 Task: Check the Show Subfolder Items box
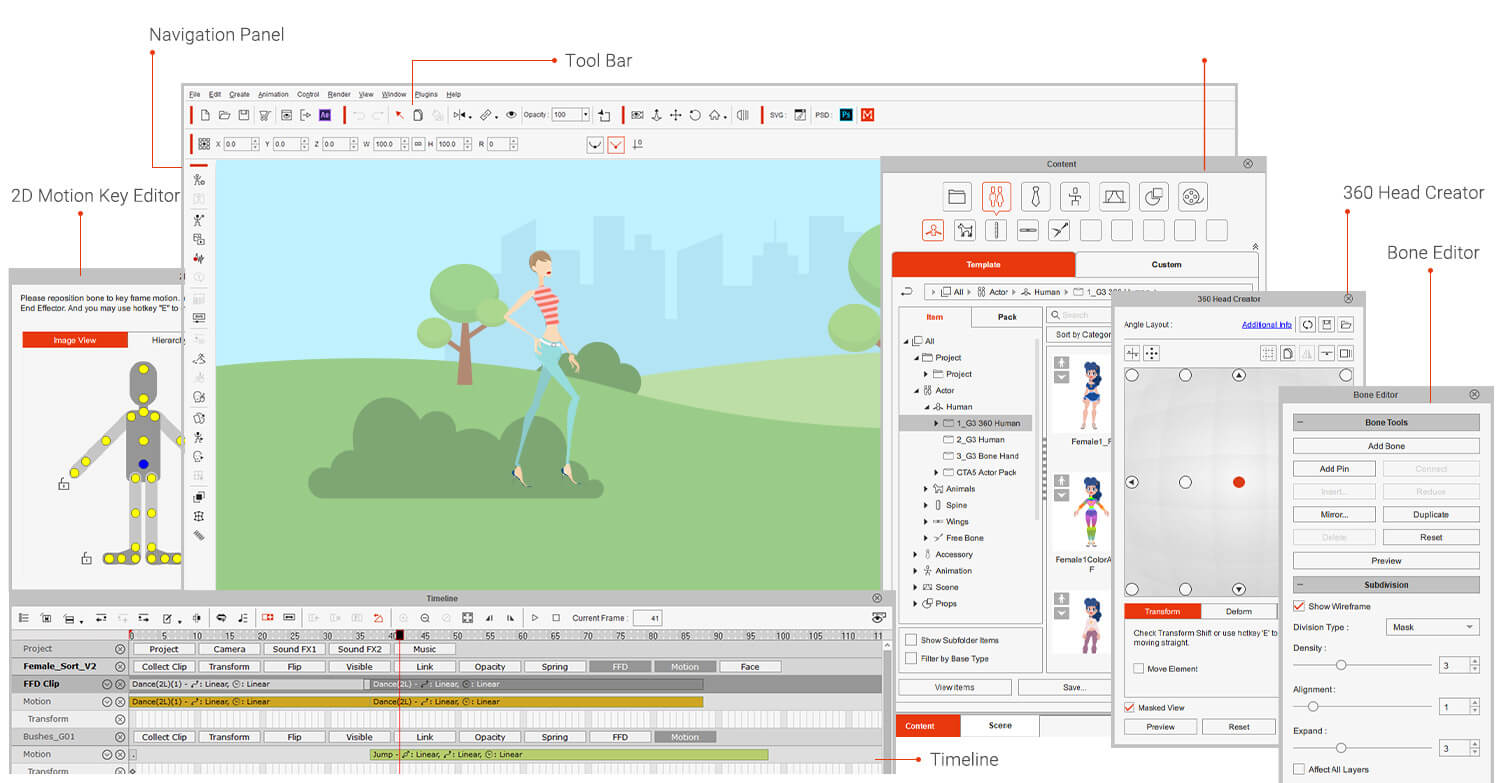click(x=911, y=640)
